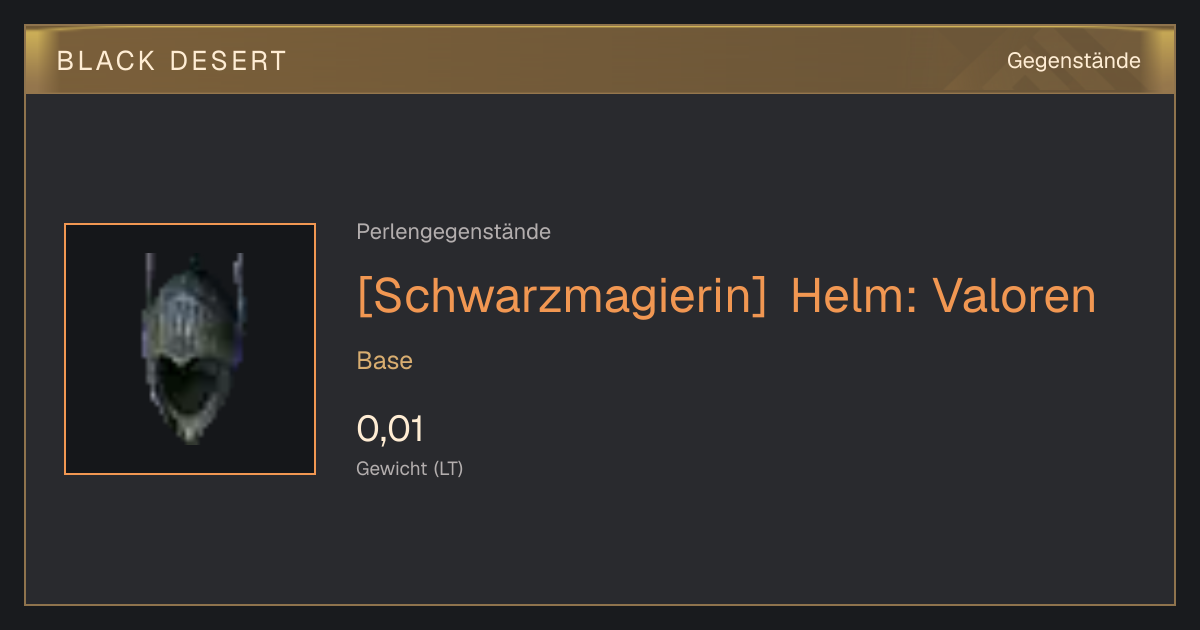
Task: Click the golden header banner center
Action: (x=600, y=61)
